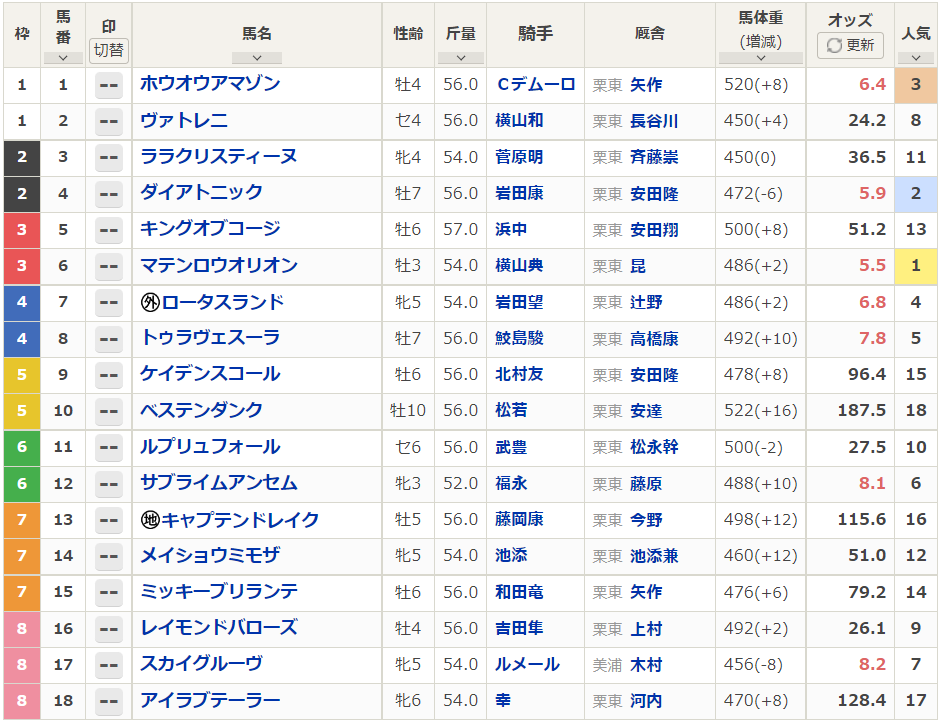The width and height of the screenshot is (938, 720).
Task: Open trainer page for 長谷川
Action: (x=654, y=121)
